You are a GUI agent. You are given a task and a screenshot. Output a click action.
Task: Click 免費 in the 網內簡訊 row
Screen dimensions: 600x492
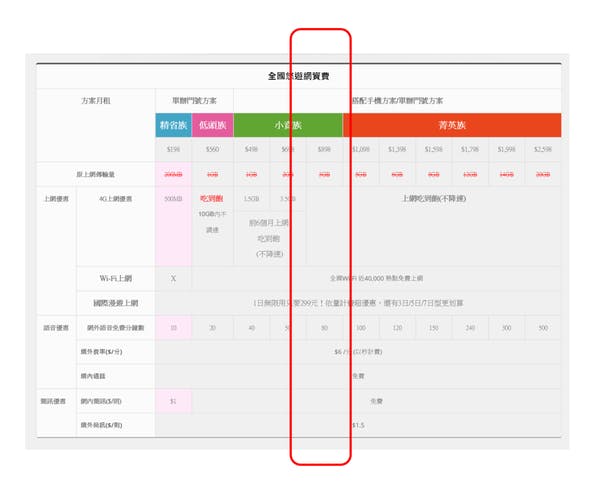point(377,401)
